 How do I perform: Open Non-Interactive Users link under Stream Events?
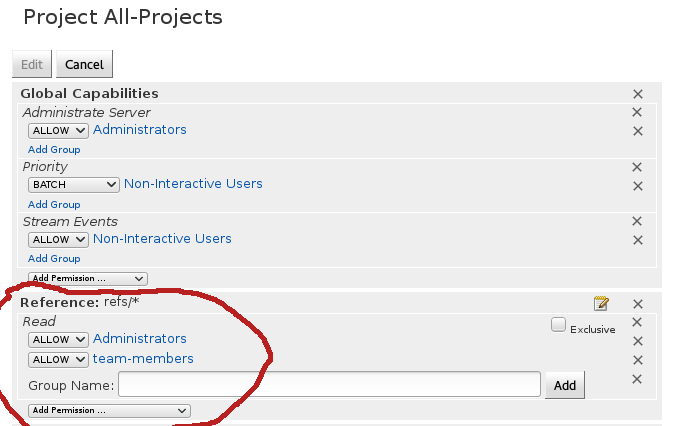tap(162, 238)
